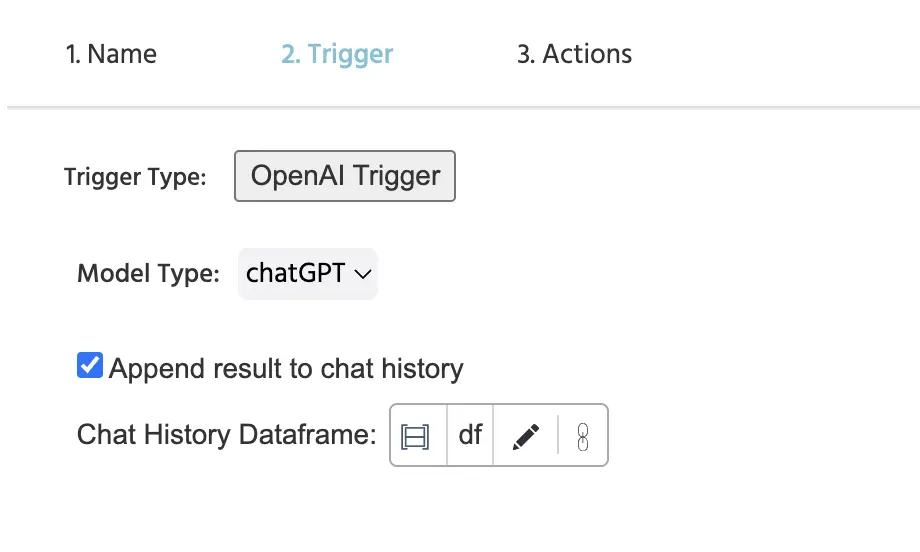This screenshot has width=920, height=552.
Task: Click the Trigger Type label
Action: (135, 177)
